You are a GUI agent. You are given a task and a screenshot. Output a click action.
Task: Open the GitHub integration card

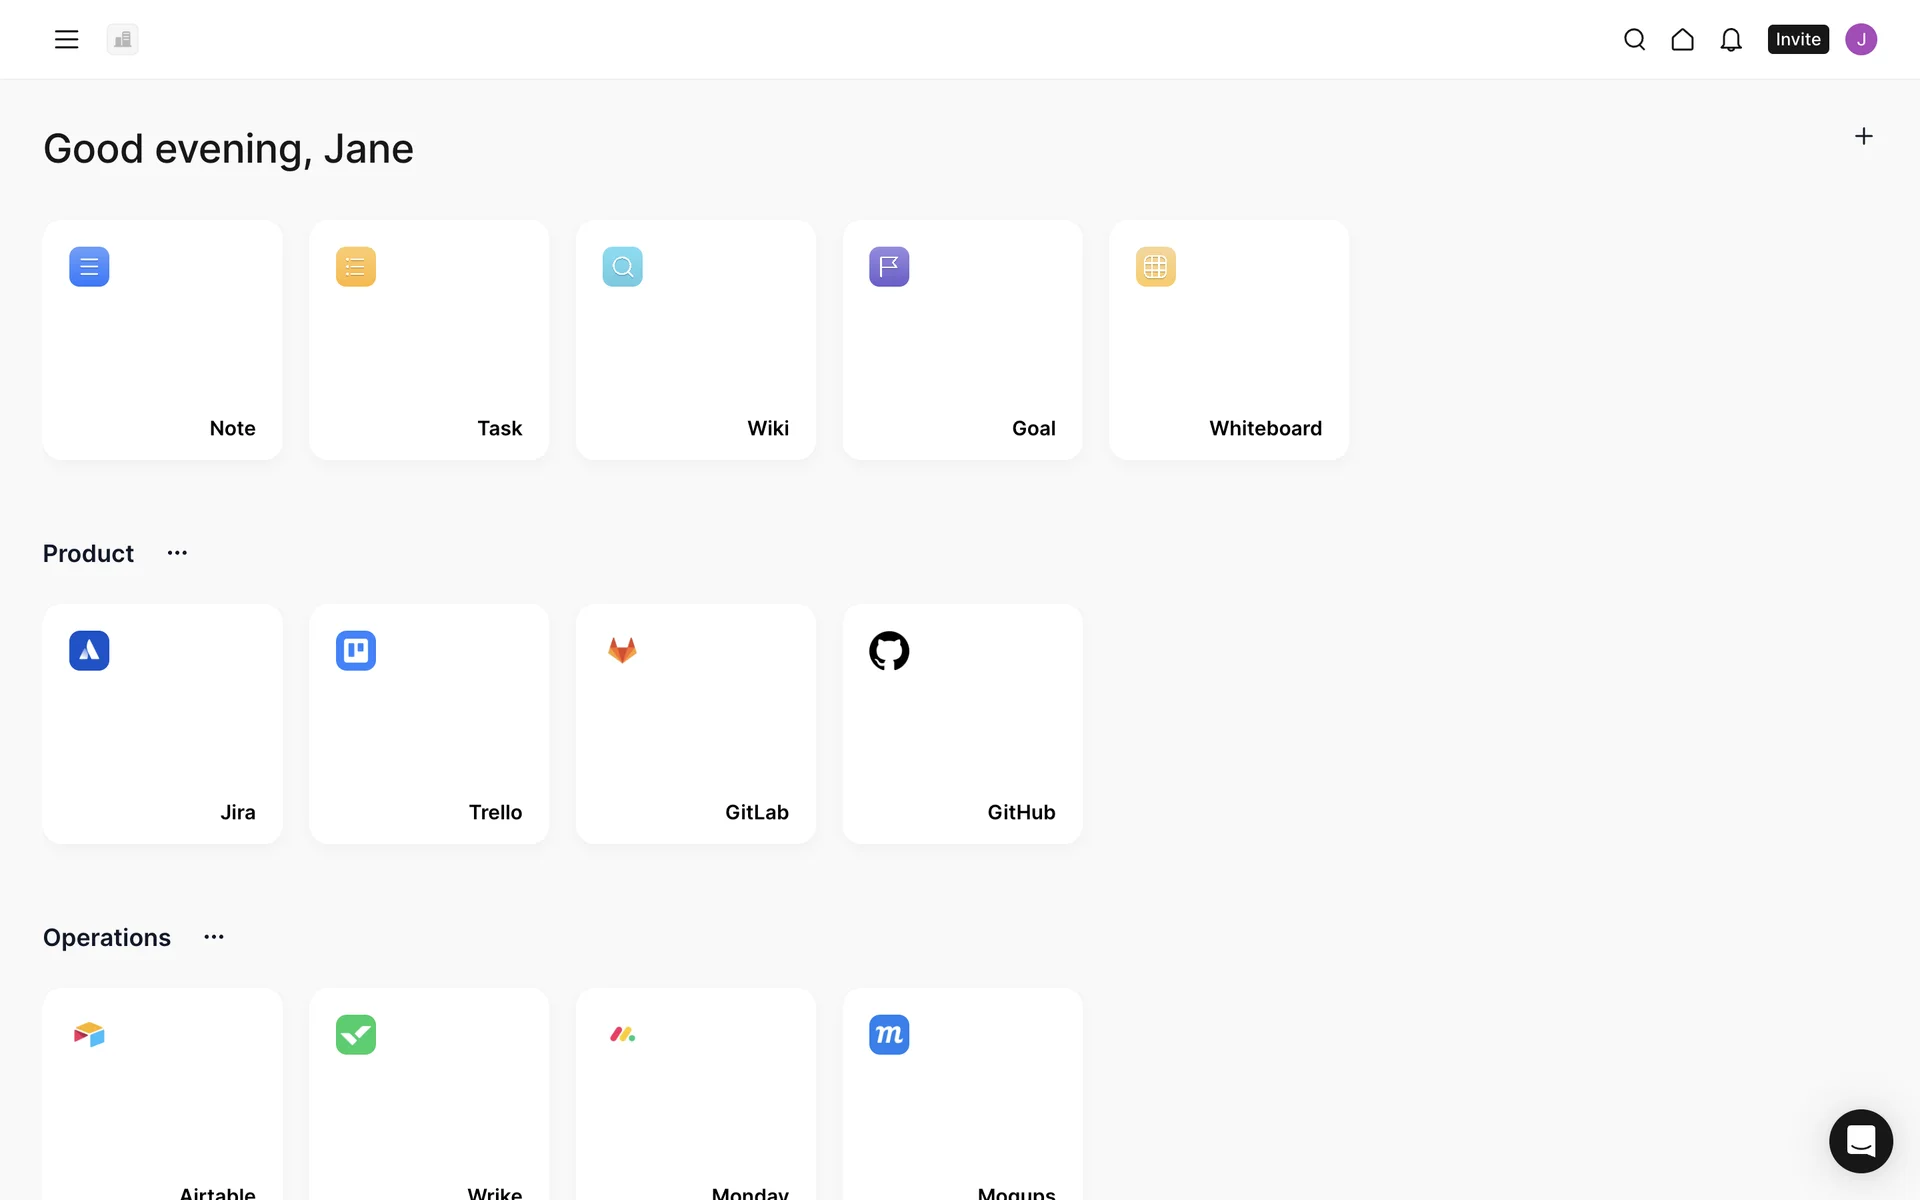point(962,724)
